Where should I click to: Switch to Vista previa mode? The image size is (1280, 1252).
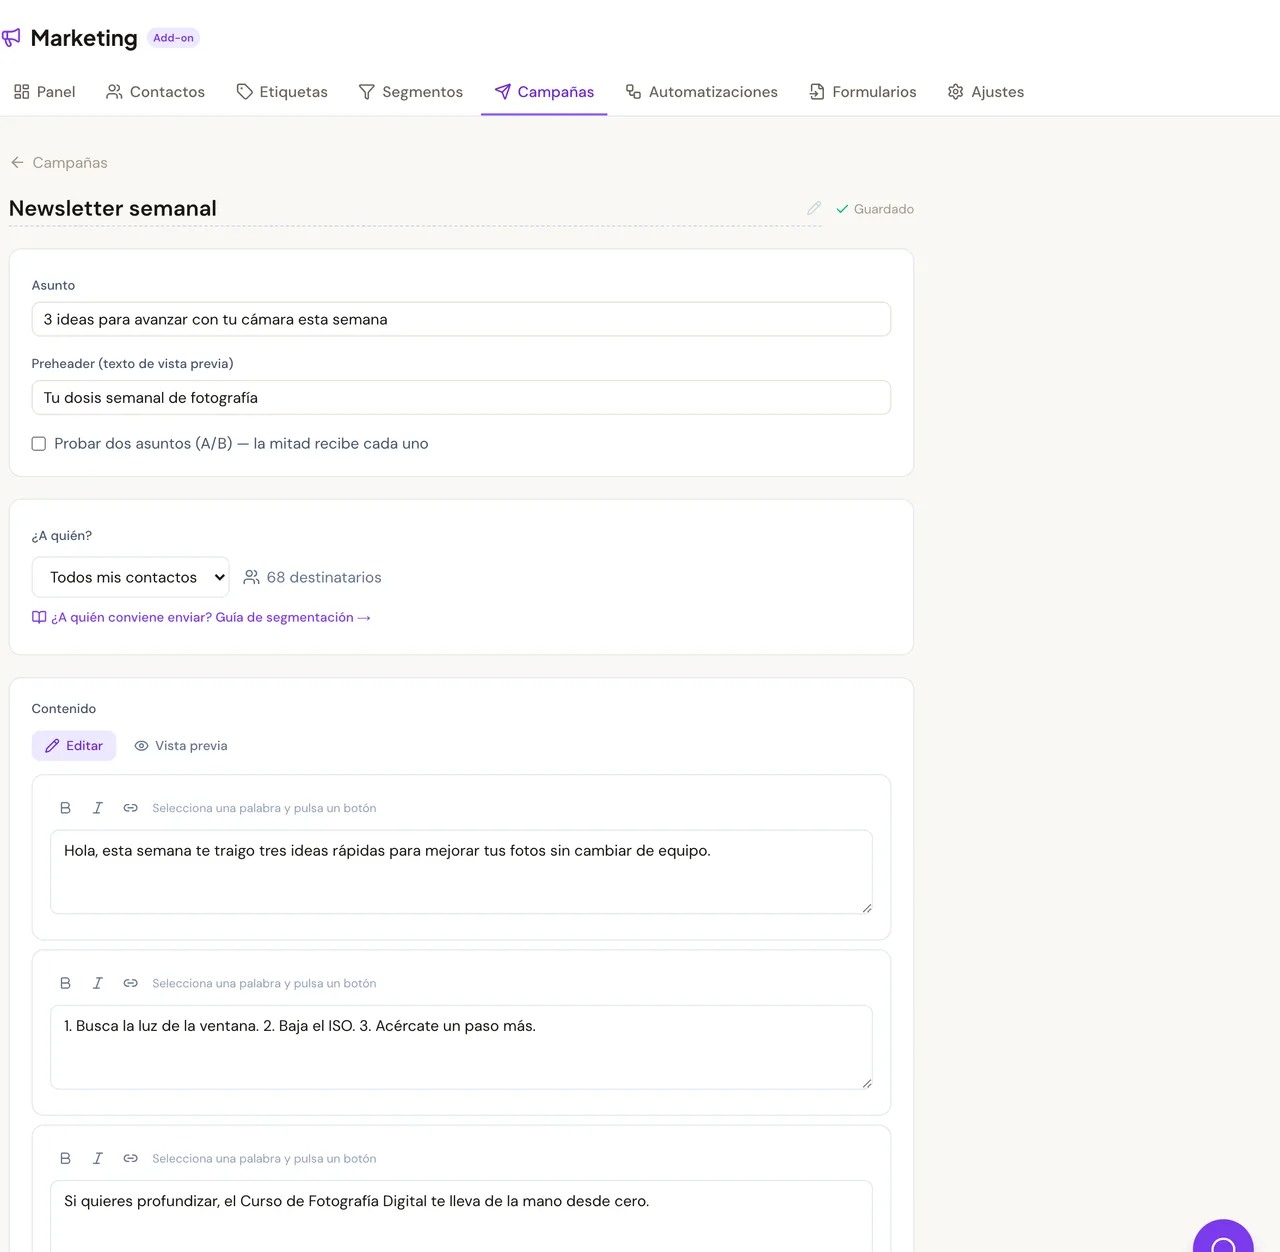pos(181,746)
